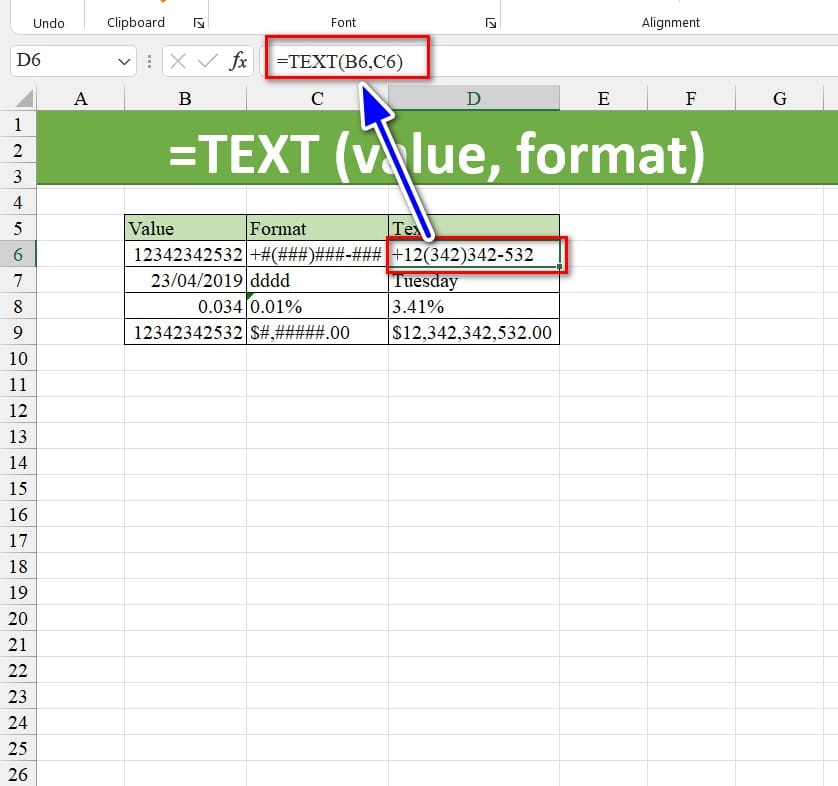Screen dimensions: 838x786
Task: Click the Cancel X icon in formula bar
Action: [x=178, y=62]
